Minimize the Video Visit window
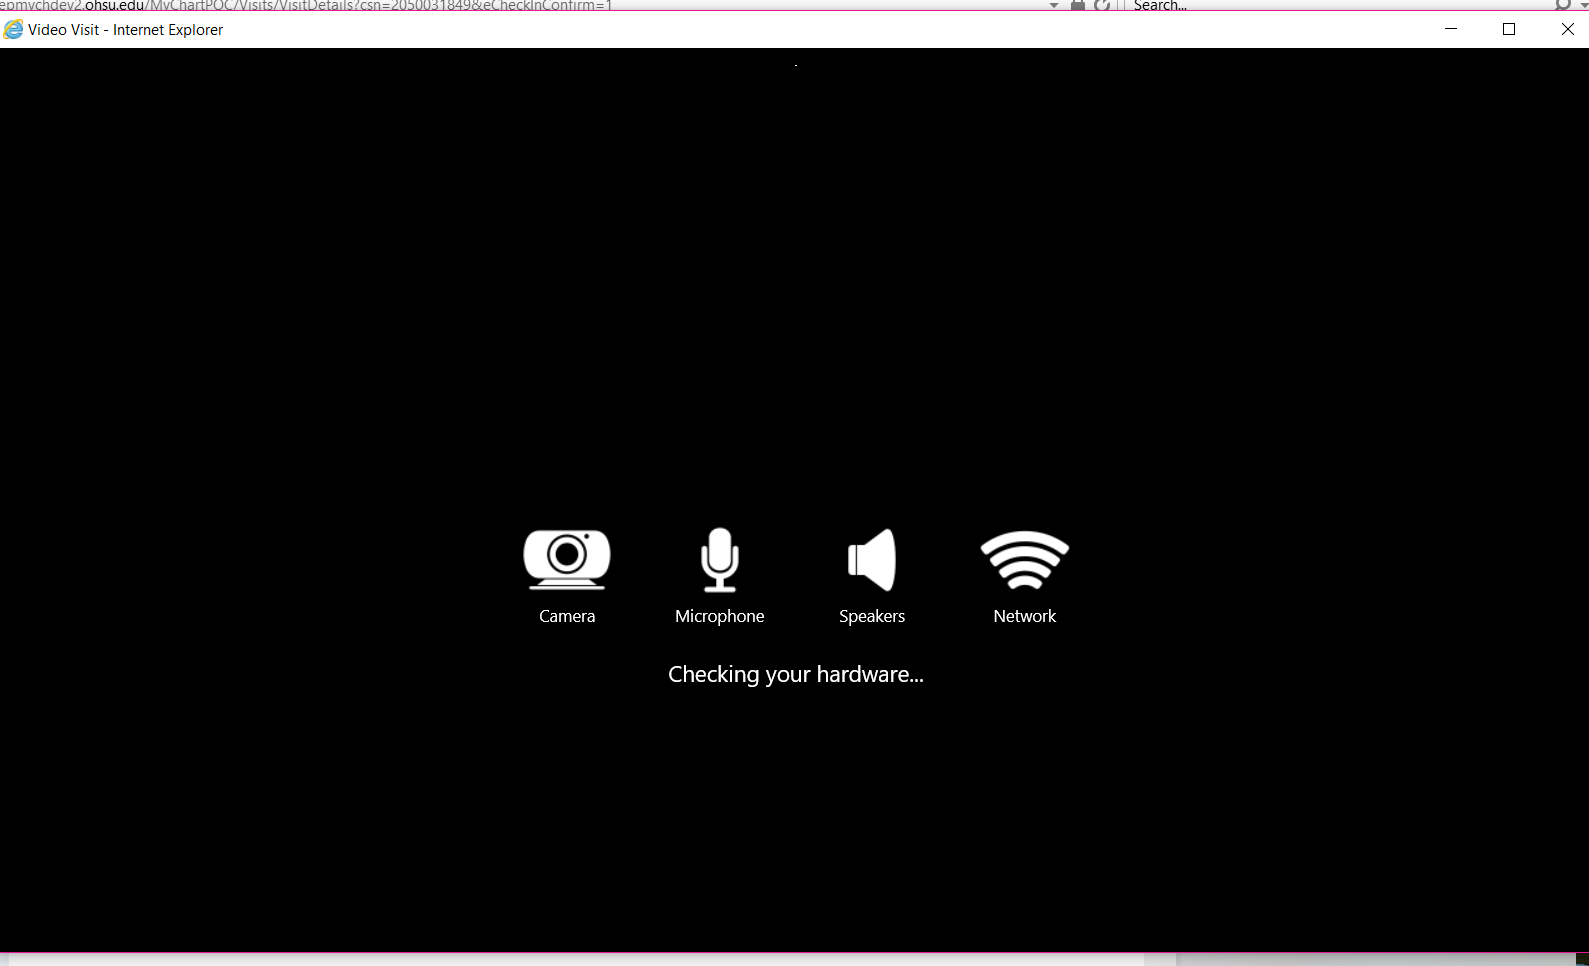 click(1451, 29)
